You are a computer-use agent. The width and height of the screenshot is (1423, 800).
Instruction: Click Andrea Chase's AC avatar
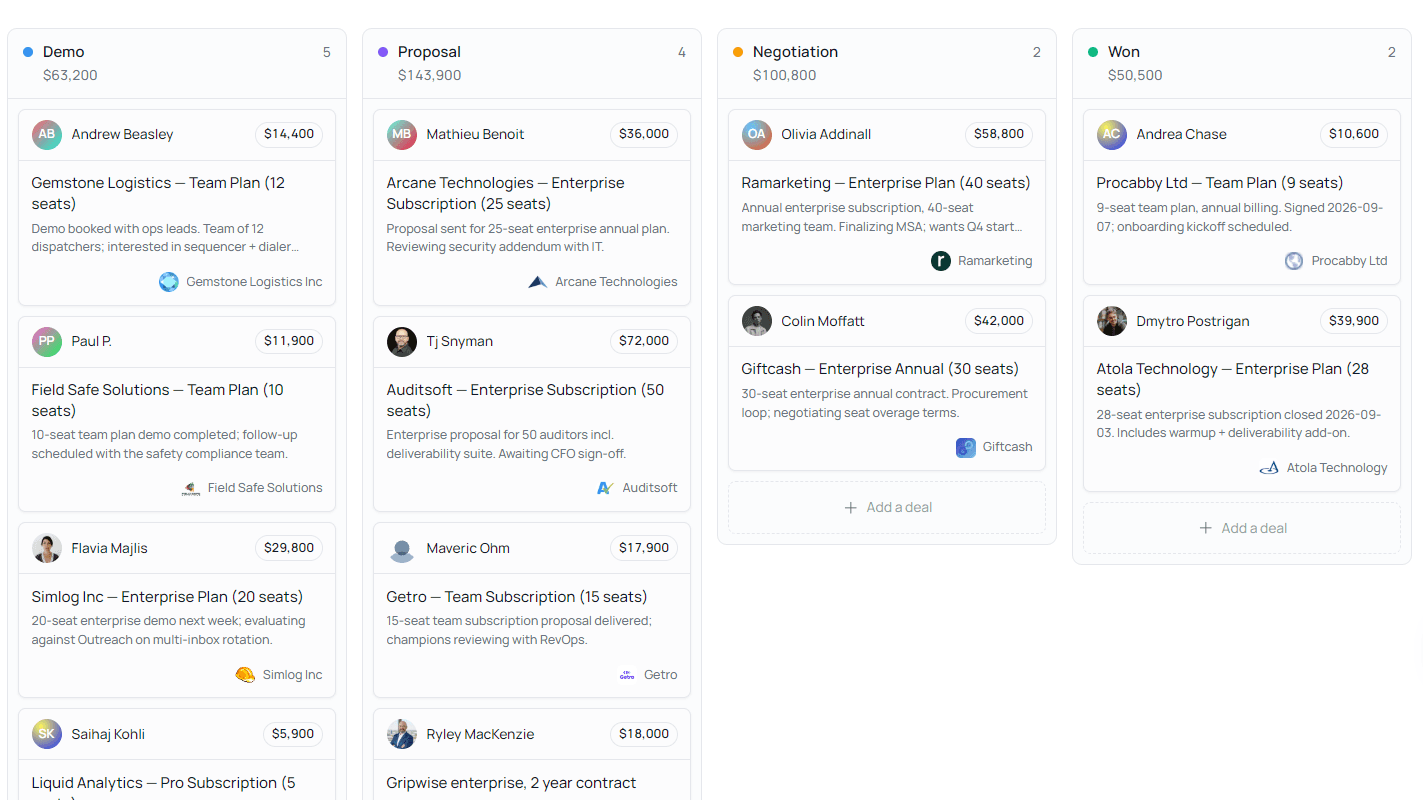pos(1112,135)
